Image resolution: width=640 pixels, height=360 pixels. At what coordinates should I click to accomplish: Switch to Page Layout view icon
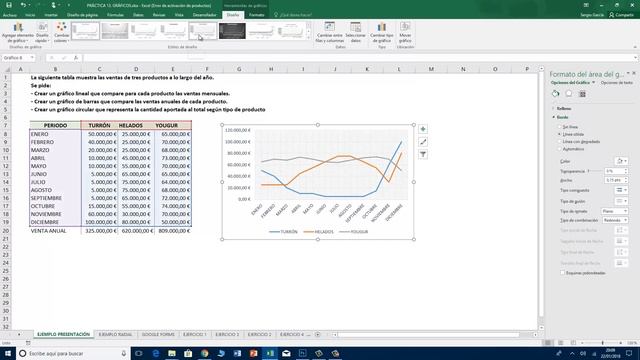(x=561, y=343)
